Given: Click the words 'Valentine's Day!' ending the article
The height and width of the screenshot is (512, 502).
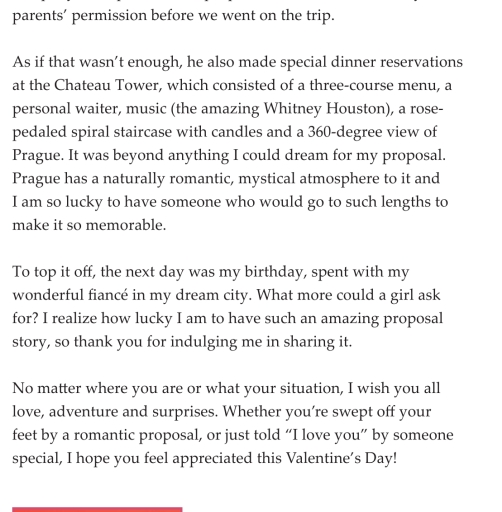Looking at the screenshot, I should click(341, 458).
